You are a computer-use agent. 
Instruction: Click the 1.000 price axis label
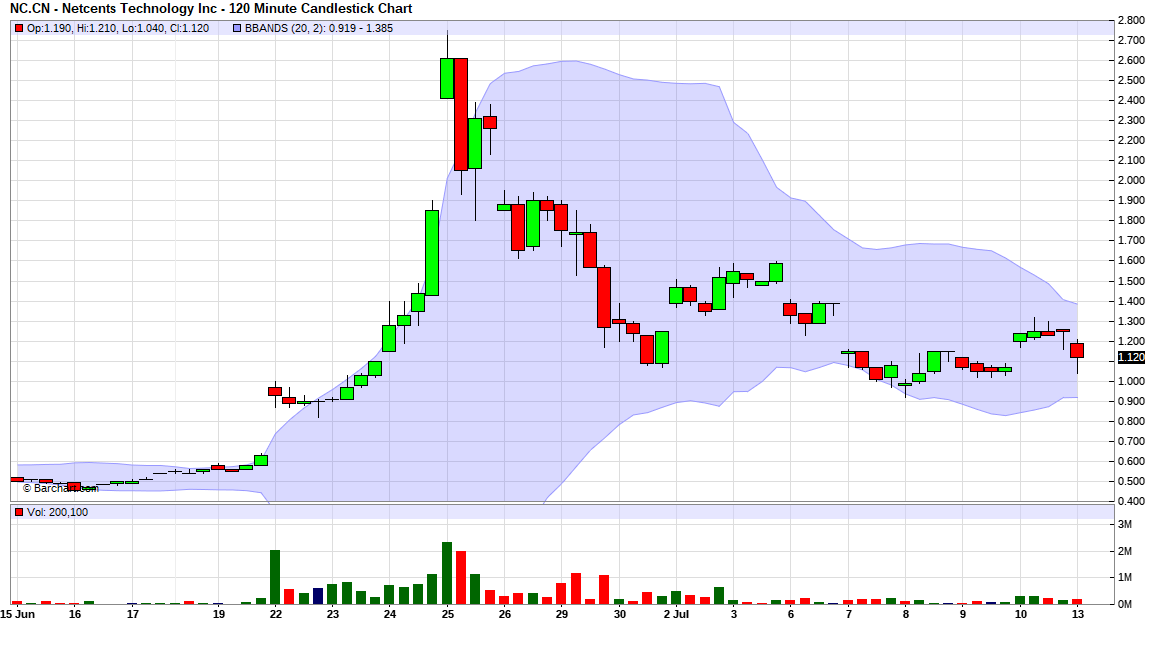tap(1131, 381)
